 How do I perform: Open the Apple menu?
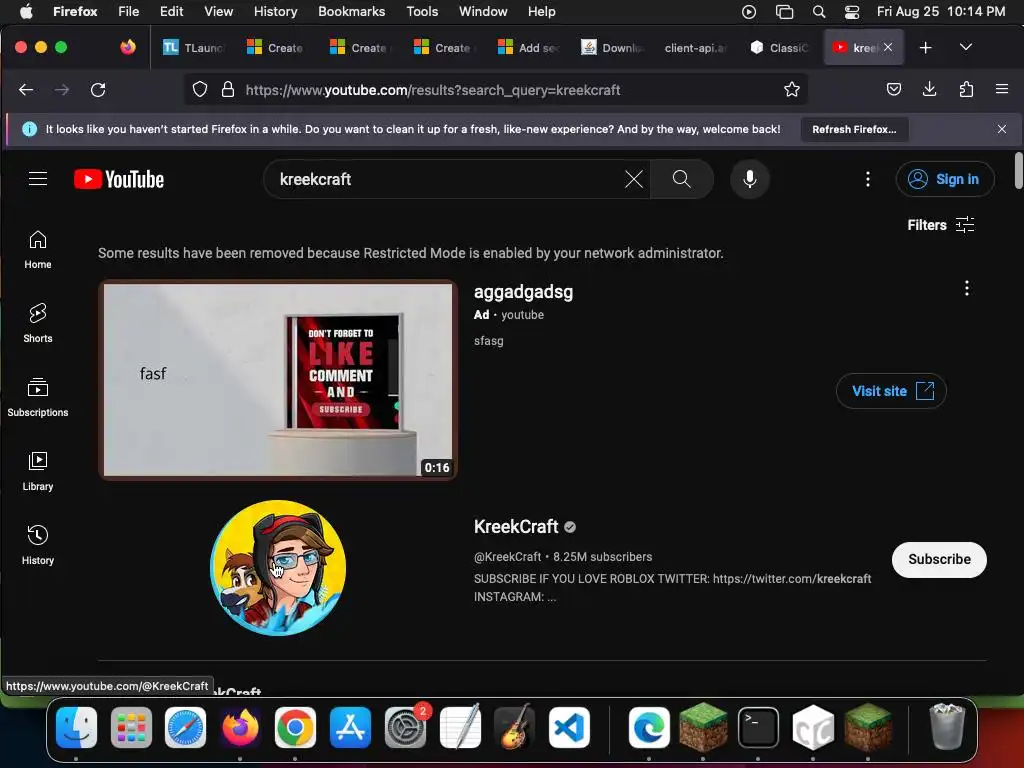tap(26, 12)
